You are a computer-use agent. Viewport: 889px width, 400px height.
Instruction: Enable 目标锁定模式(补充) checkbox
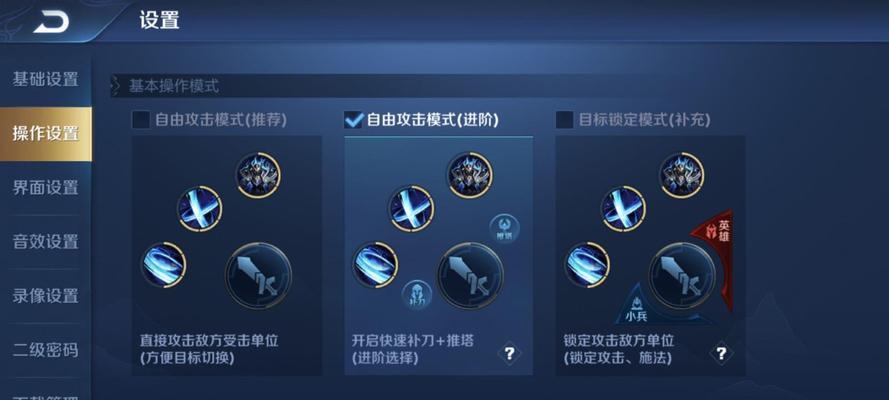(565, 120)
